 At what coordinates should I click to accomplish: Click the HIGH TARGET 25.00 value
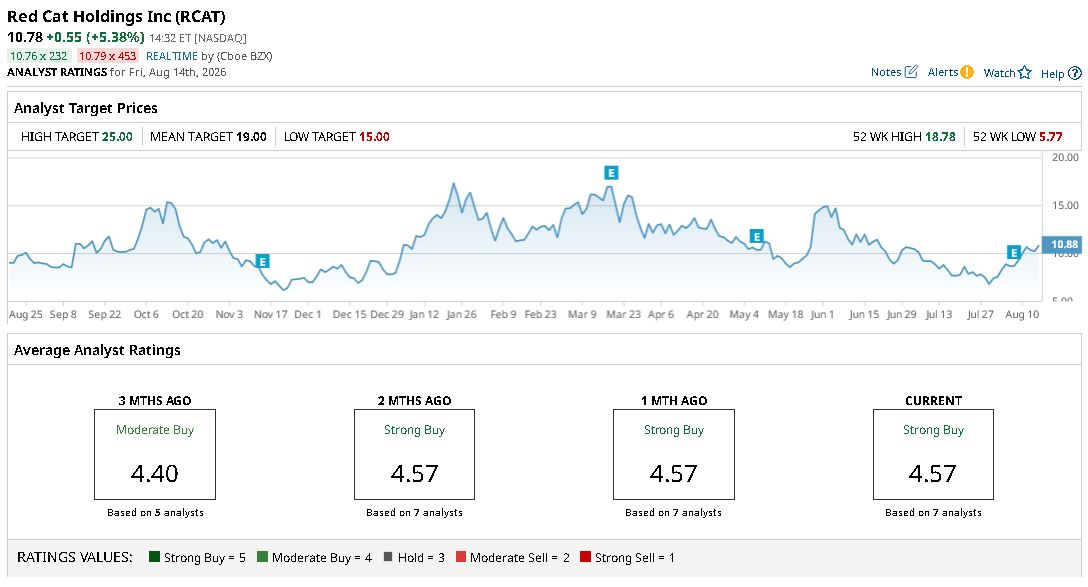pyautogui.click(x=117, y=137)
